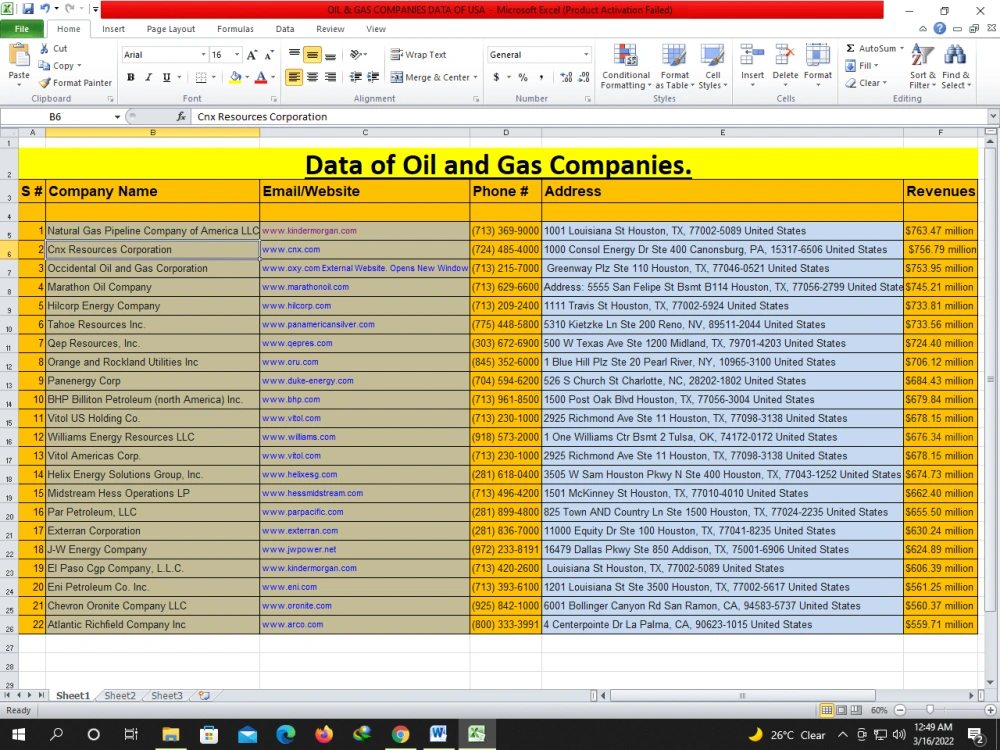The image size is (1000, 750).
Task: Click the Undo arrow in title bar
Action: click(x=45, y=9)
